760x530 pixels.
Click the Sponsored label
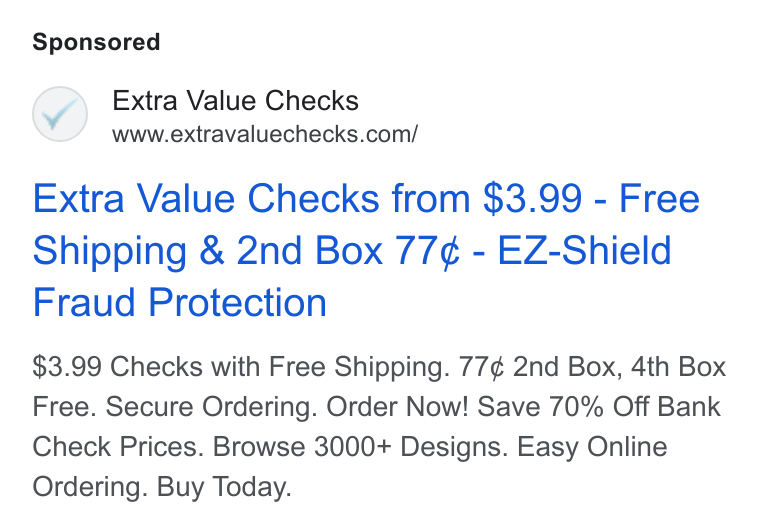point(96,42)
